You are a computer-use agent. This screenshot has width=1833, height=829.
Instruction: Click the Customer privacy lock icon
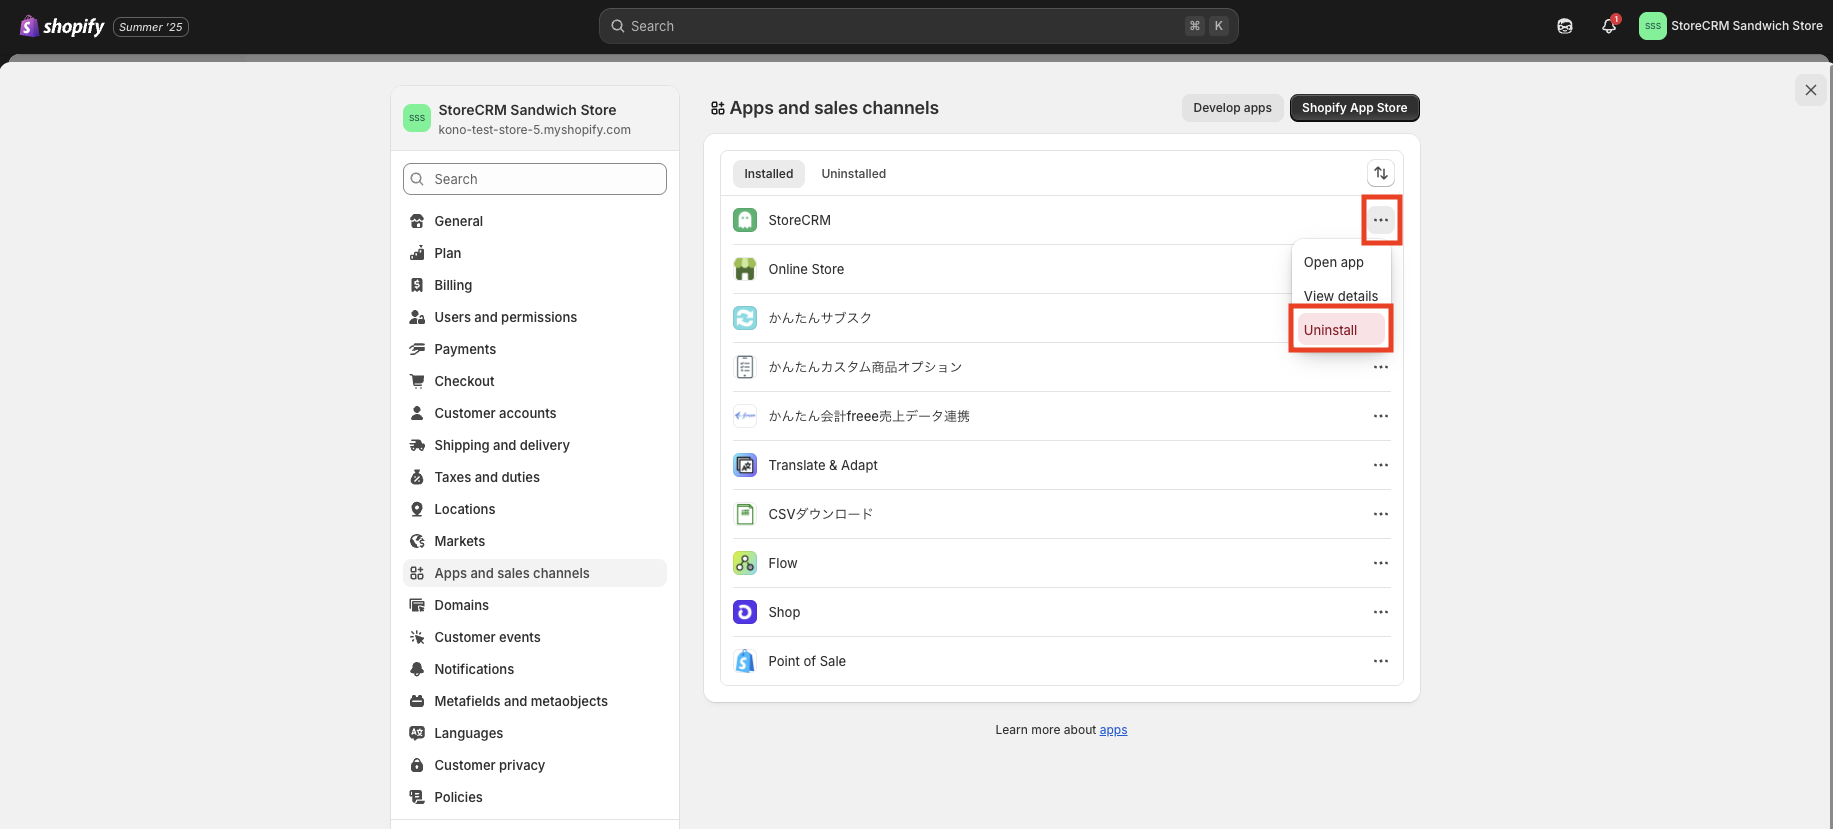(x=417, y=765)
